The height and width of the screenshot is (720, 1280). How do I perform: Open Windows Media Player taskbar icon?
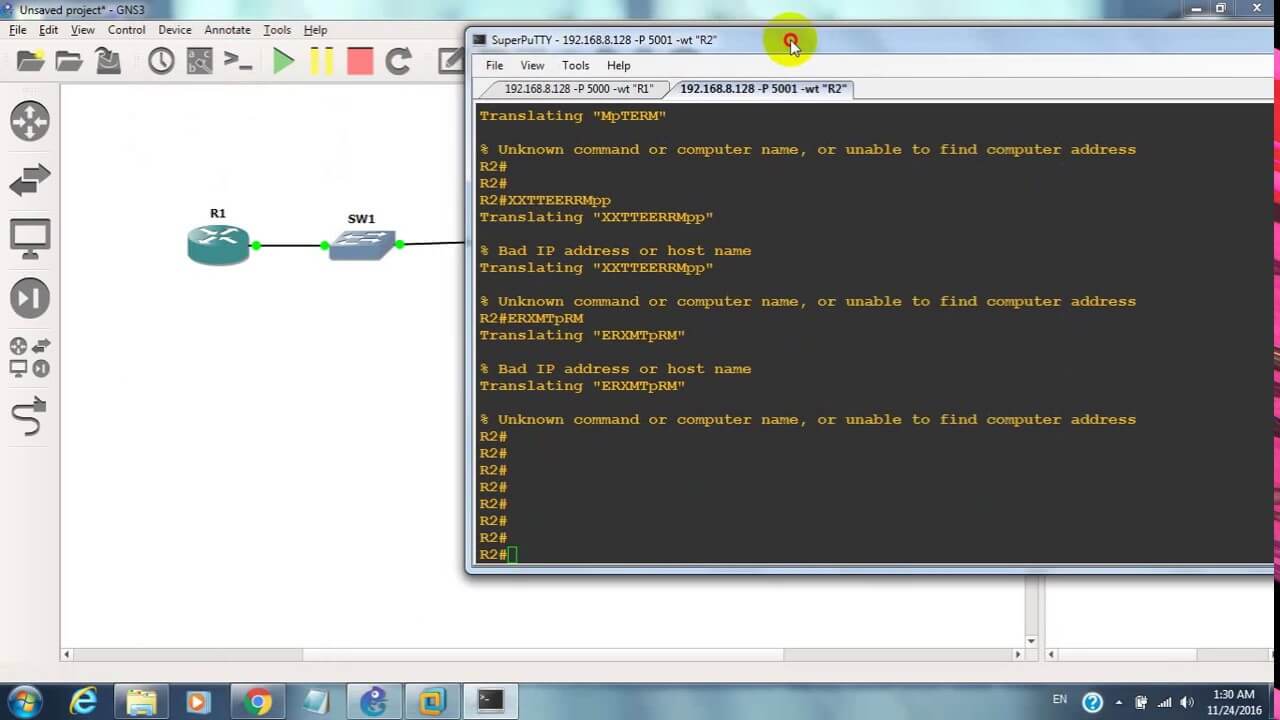pos(199,701)
